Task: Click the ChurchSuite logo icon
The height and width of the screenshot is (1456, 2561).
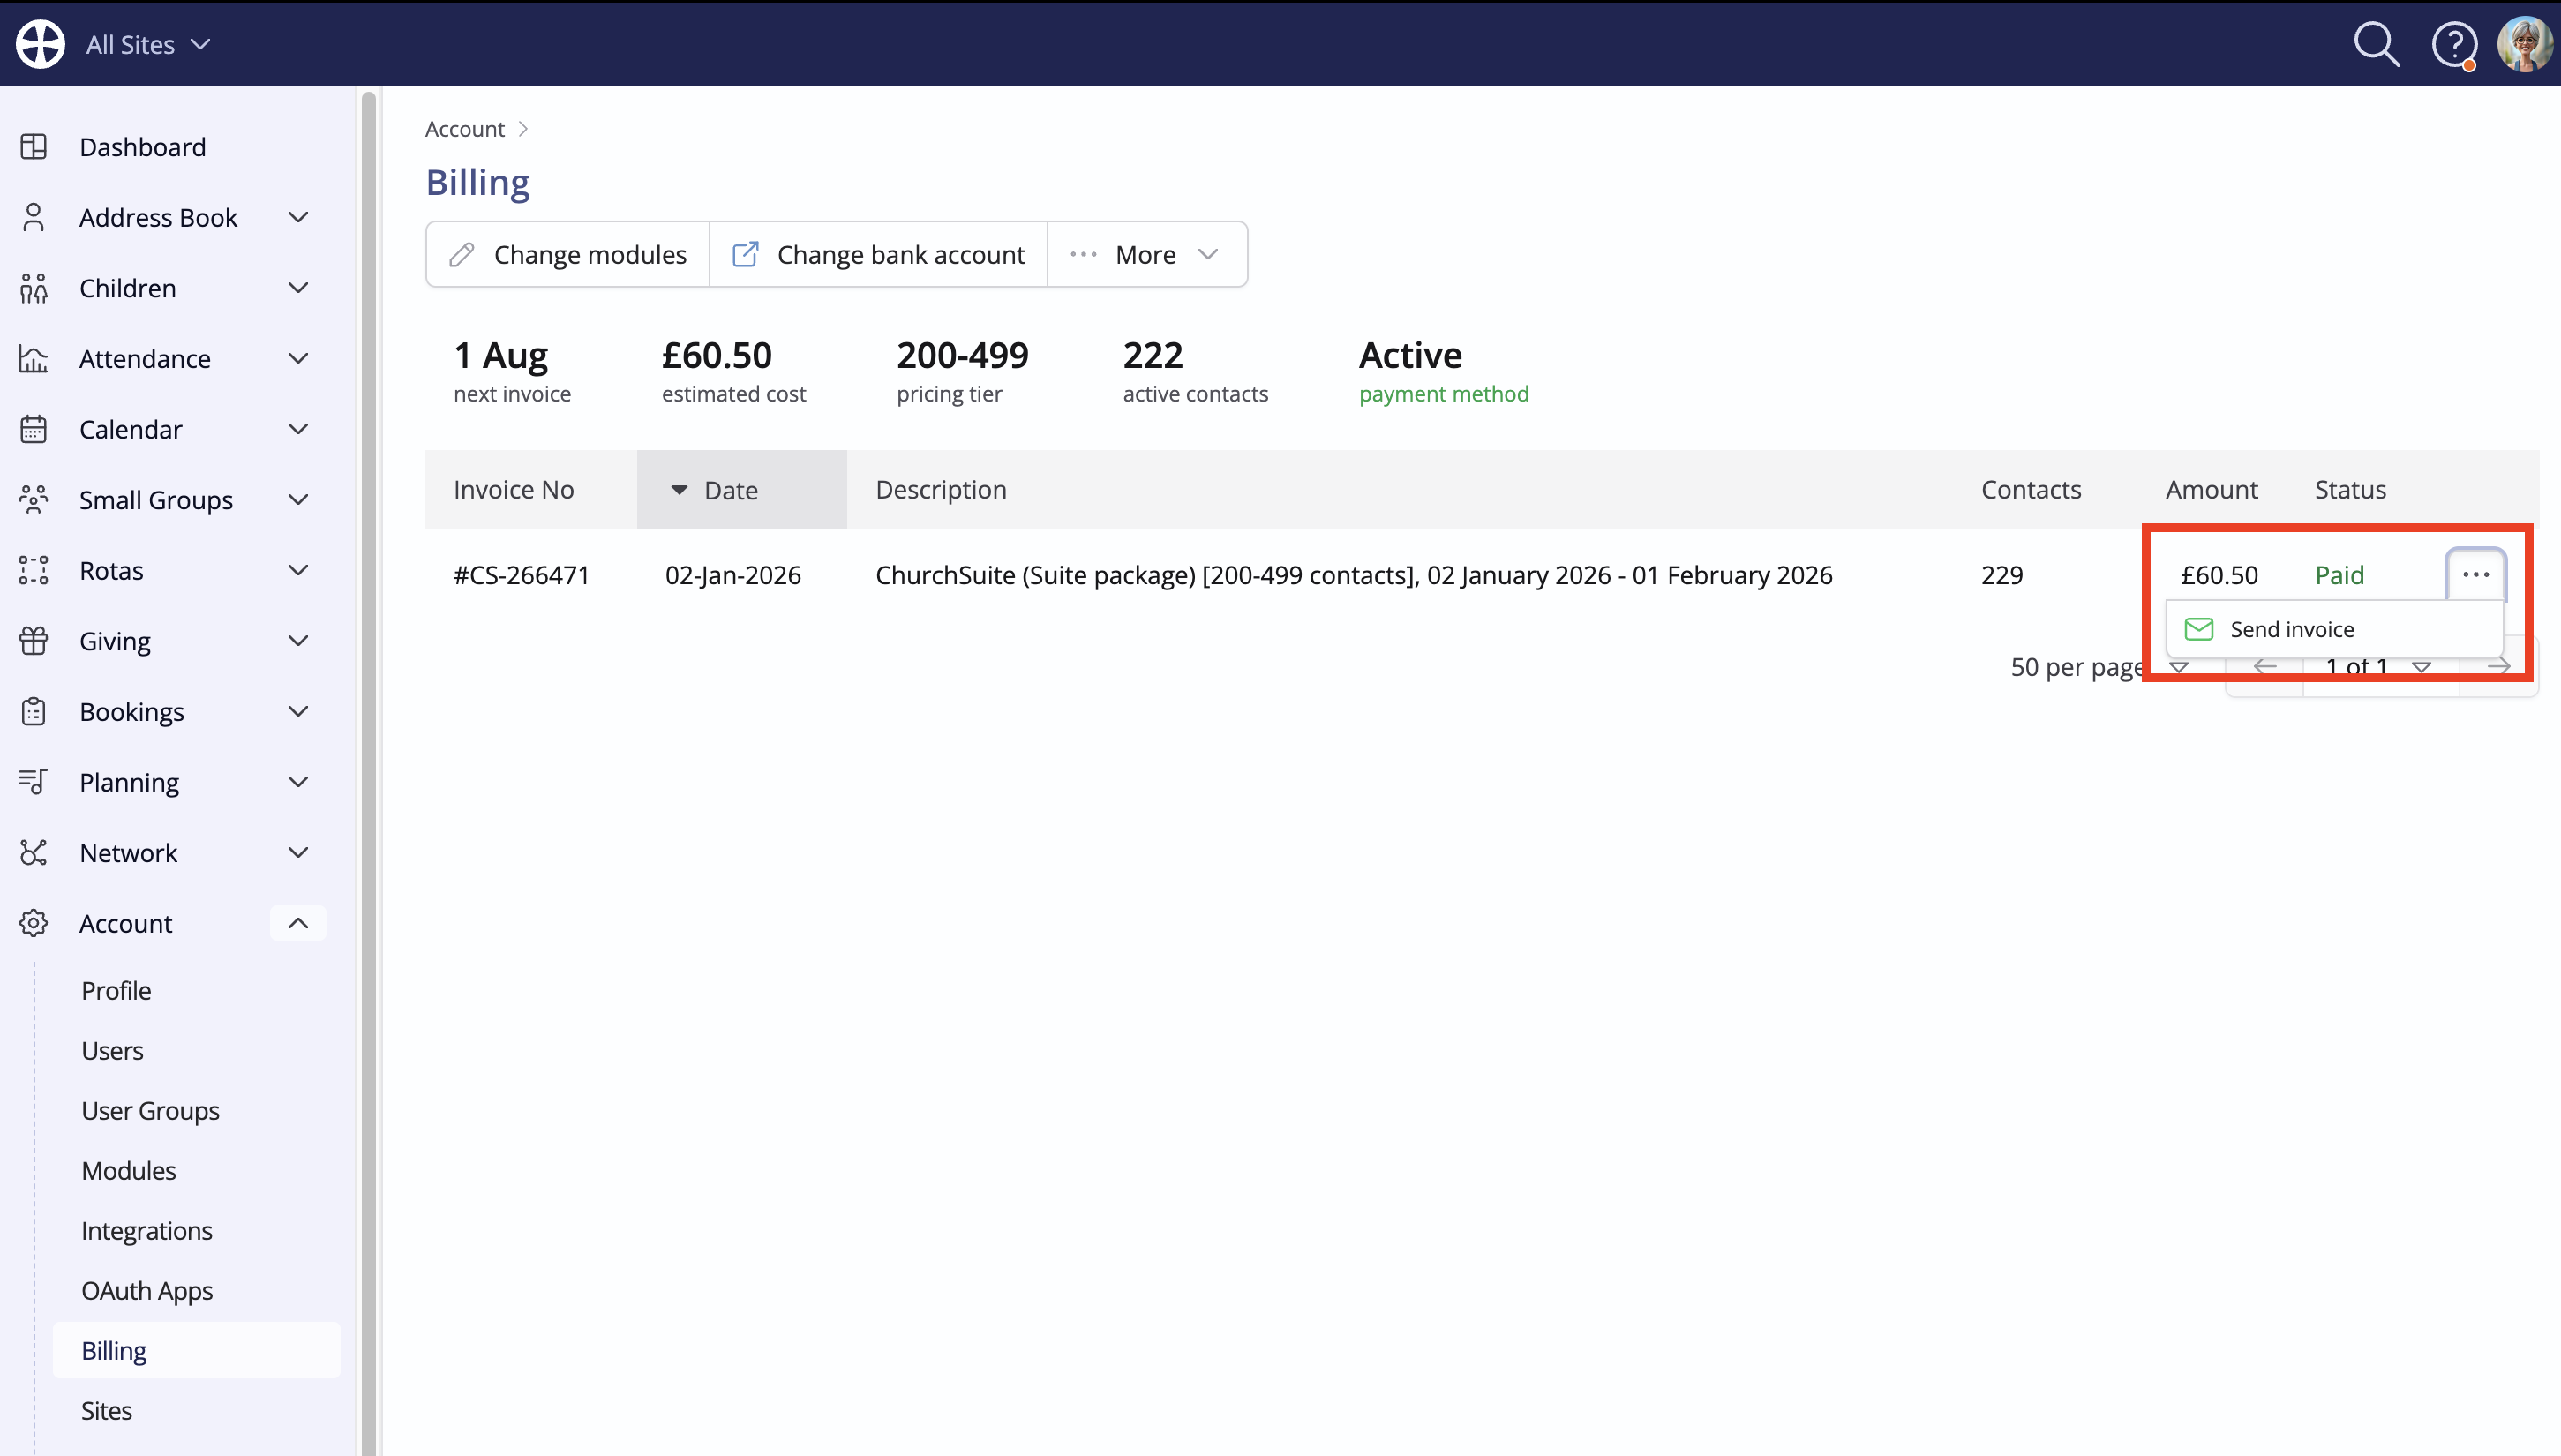Action: click(41, 44)
